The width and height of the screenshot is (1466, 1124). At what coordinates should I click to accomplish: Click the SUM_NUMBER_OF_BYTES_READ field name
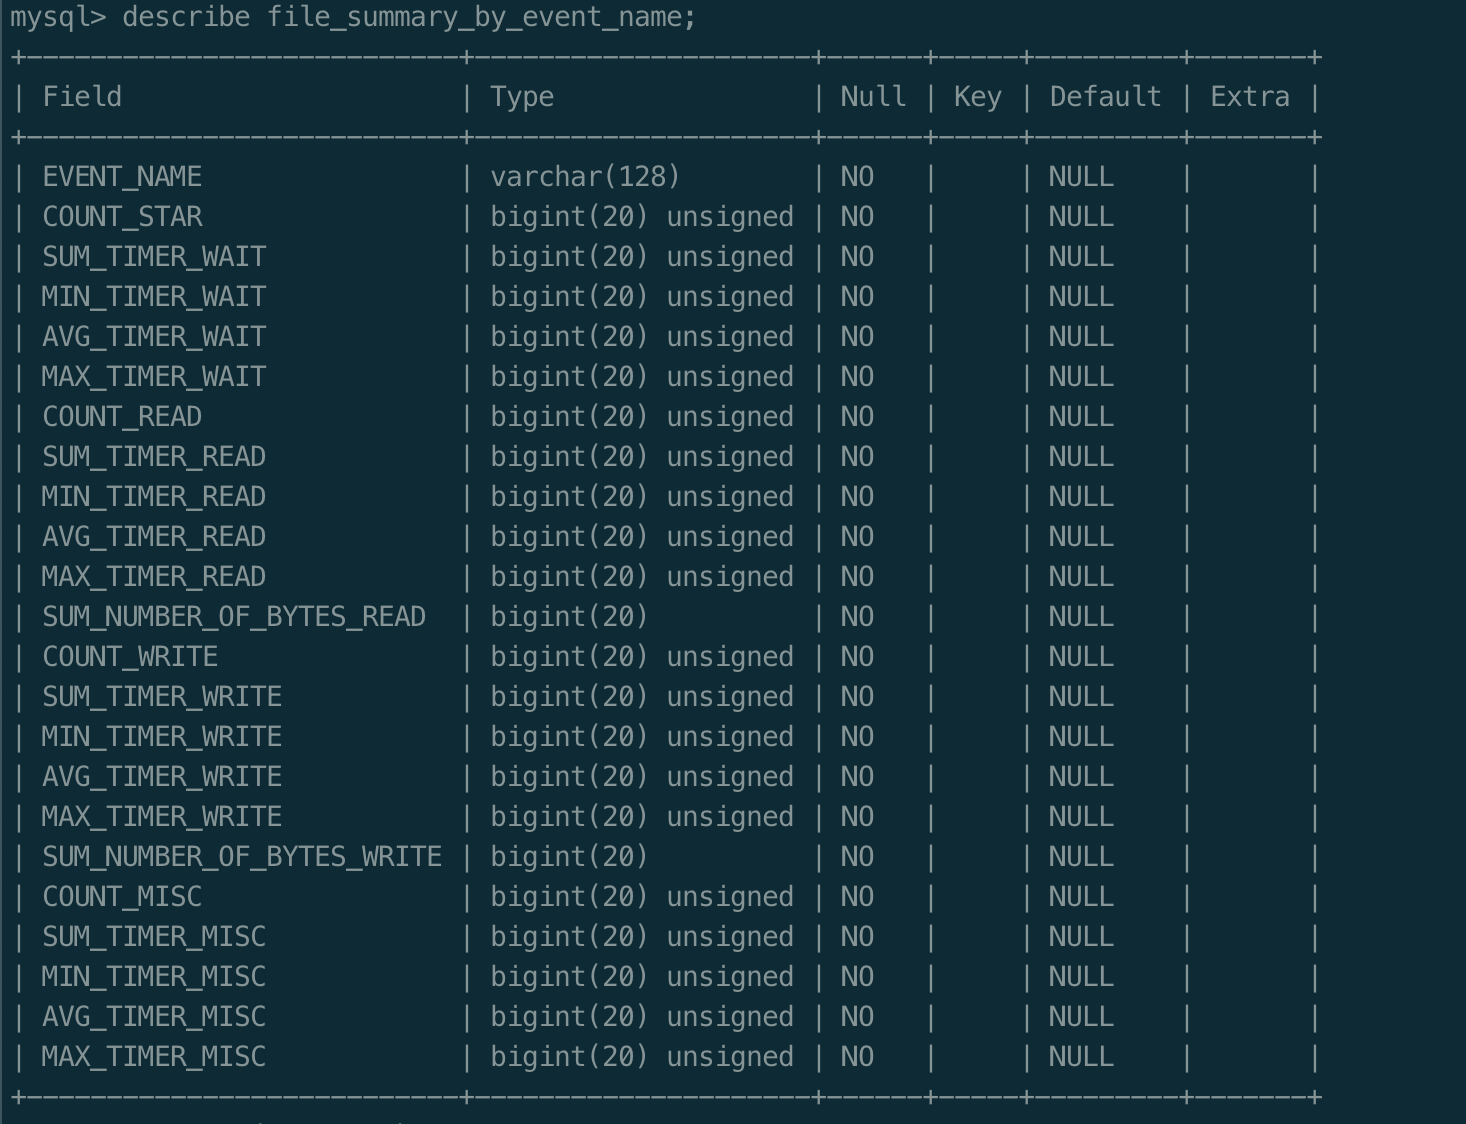coord(234,617)
